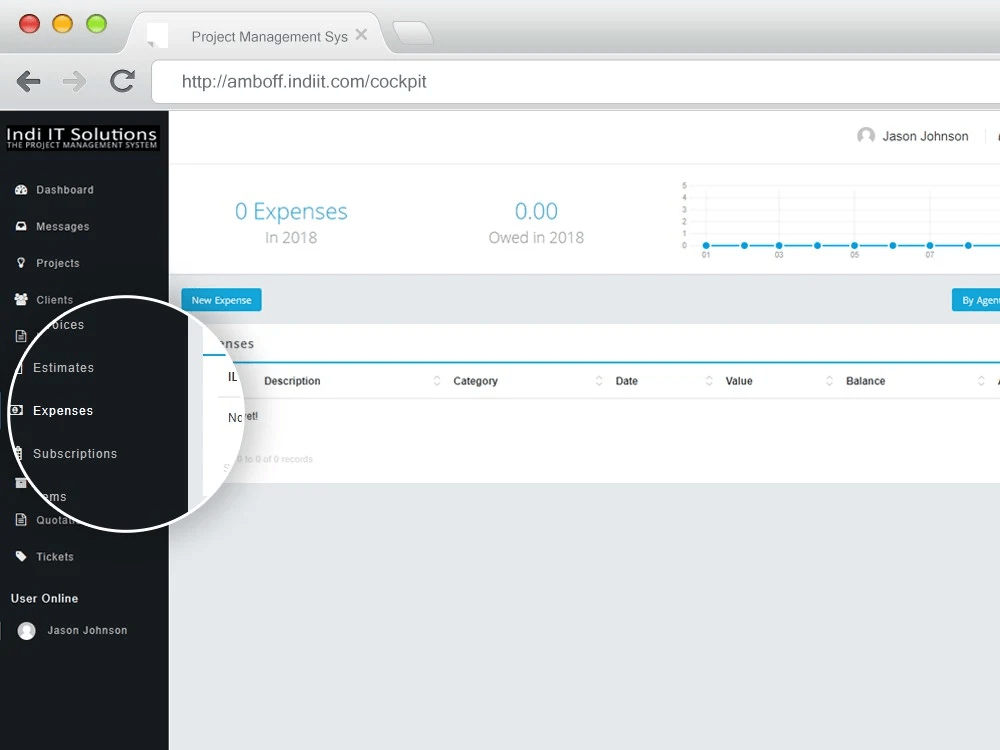Click the 0.00 owed amount

[536, 211]
